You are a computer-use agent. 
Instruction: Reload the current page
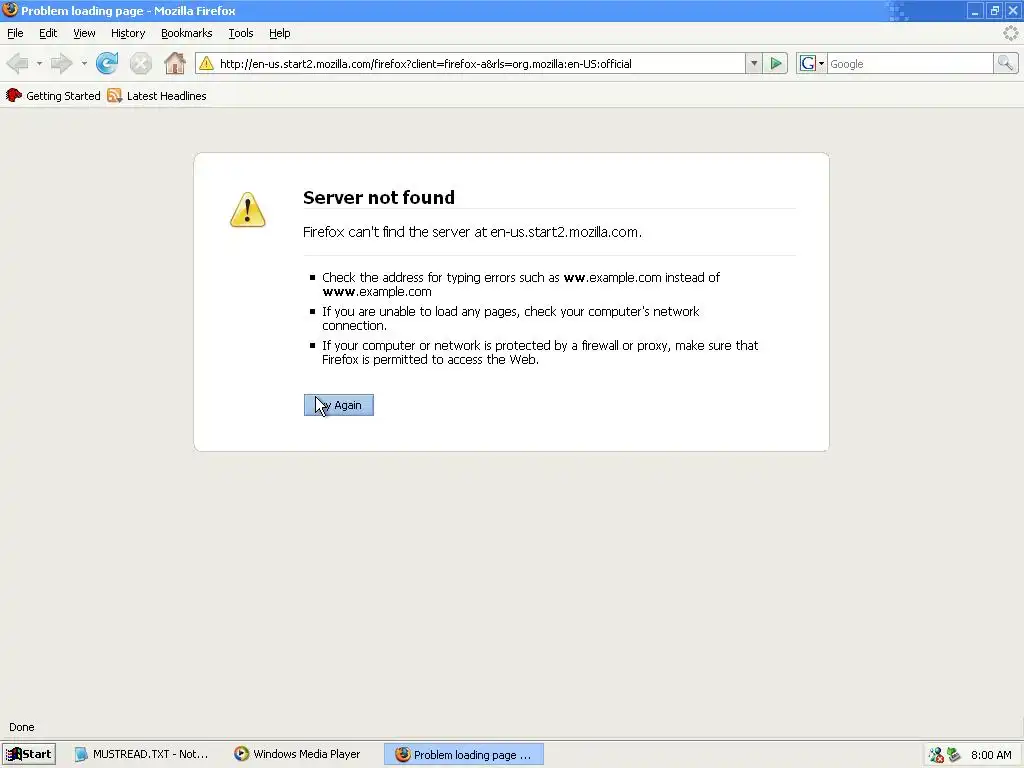click(x=107, y=63)
